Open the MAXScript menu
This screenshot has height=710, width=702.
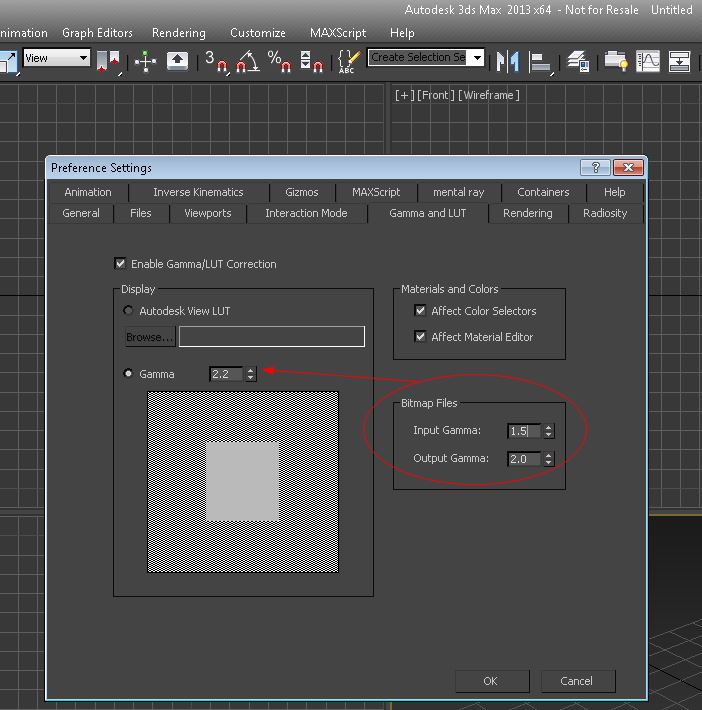(338, 33)
